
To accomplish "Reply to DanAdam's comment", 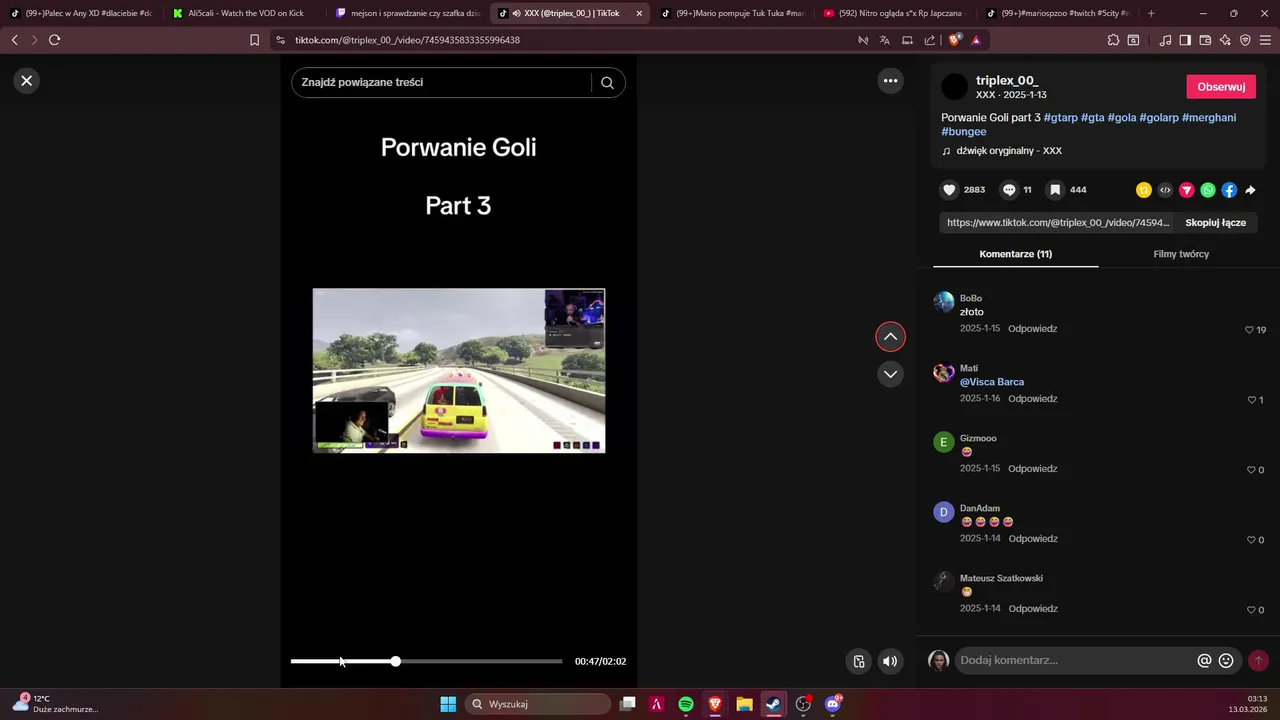I will click(x=1032, y=539).
